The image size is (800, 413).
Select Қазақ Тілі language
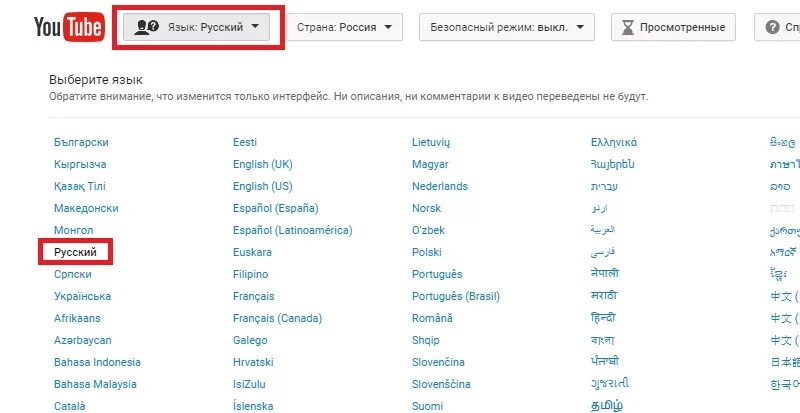(80, 186)
